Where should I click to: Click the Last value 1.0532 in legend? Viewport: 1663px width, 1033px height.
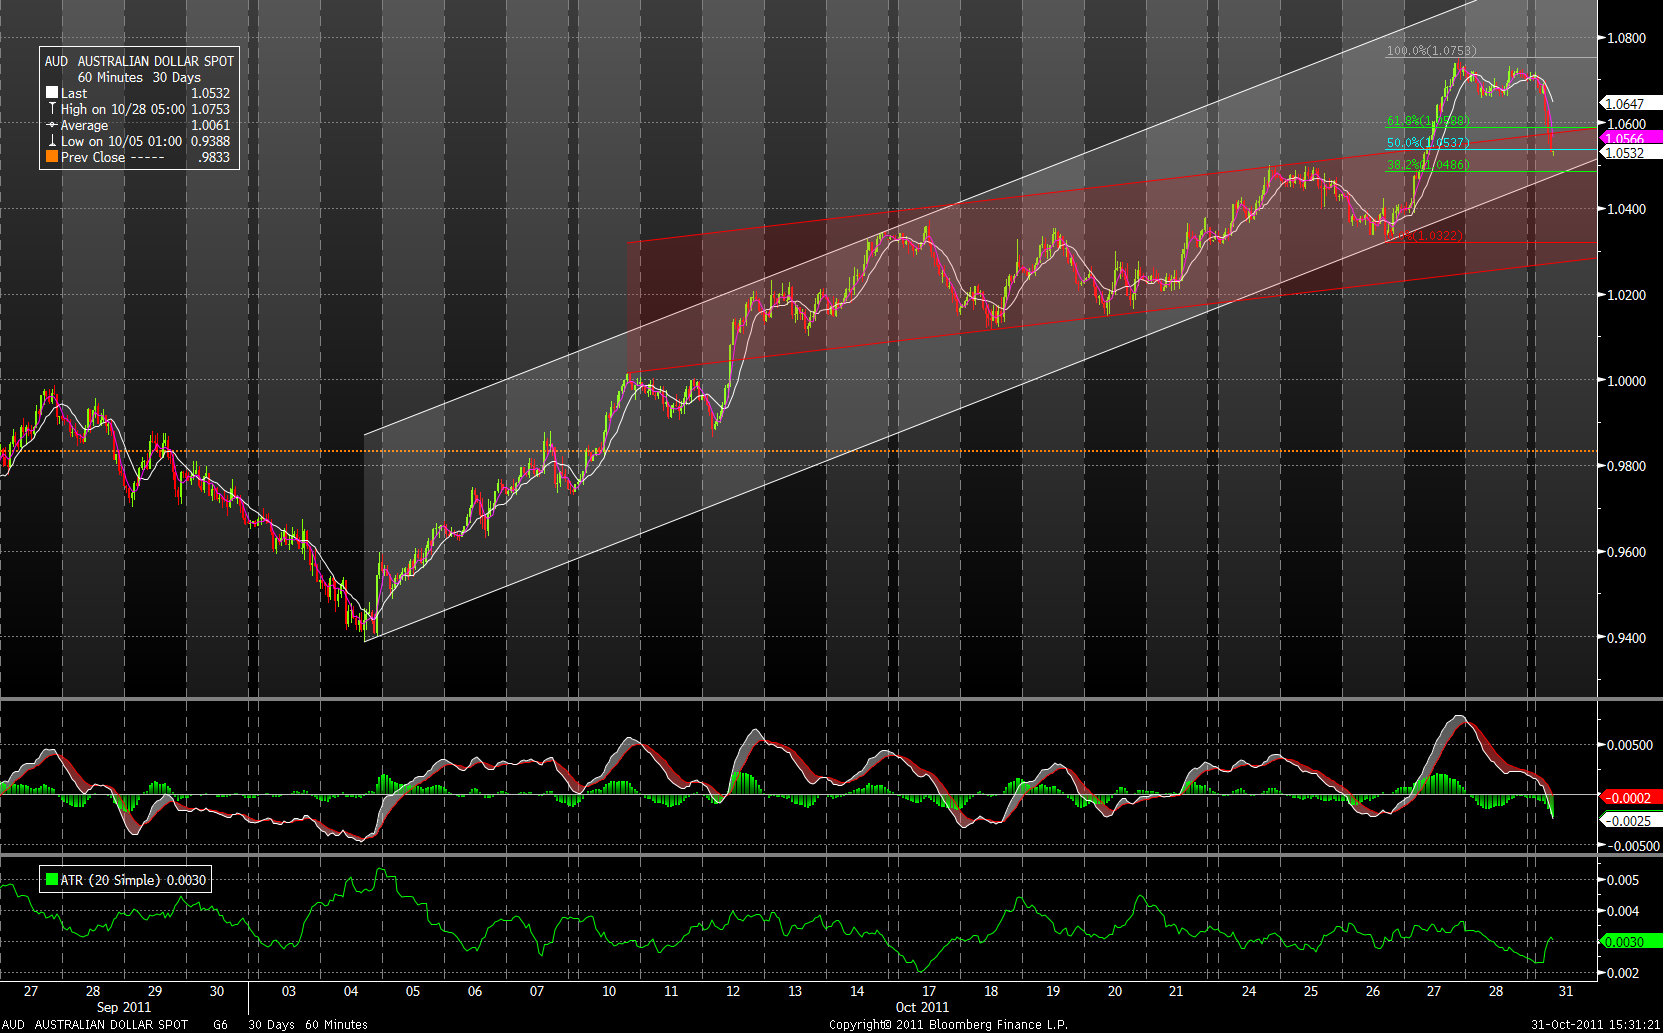tap(210, 93)
